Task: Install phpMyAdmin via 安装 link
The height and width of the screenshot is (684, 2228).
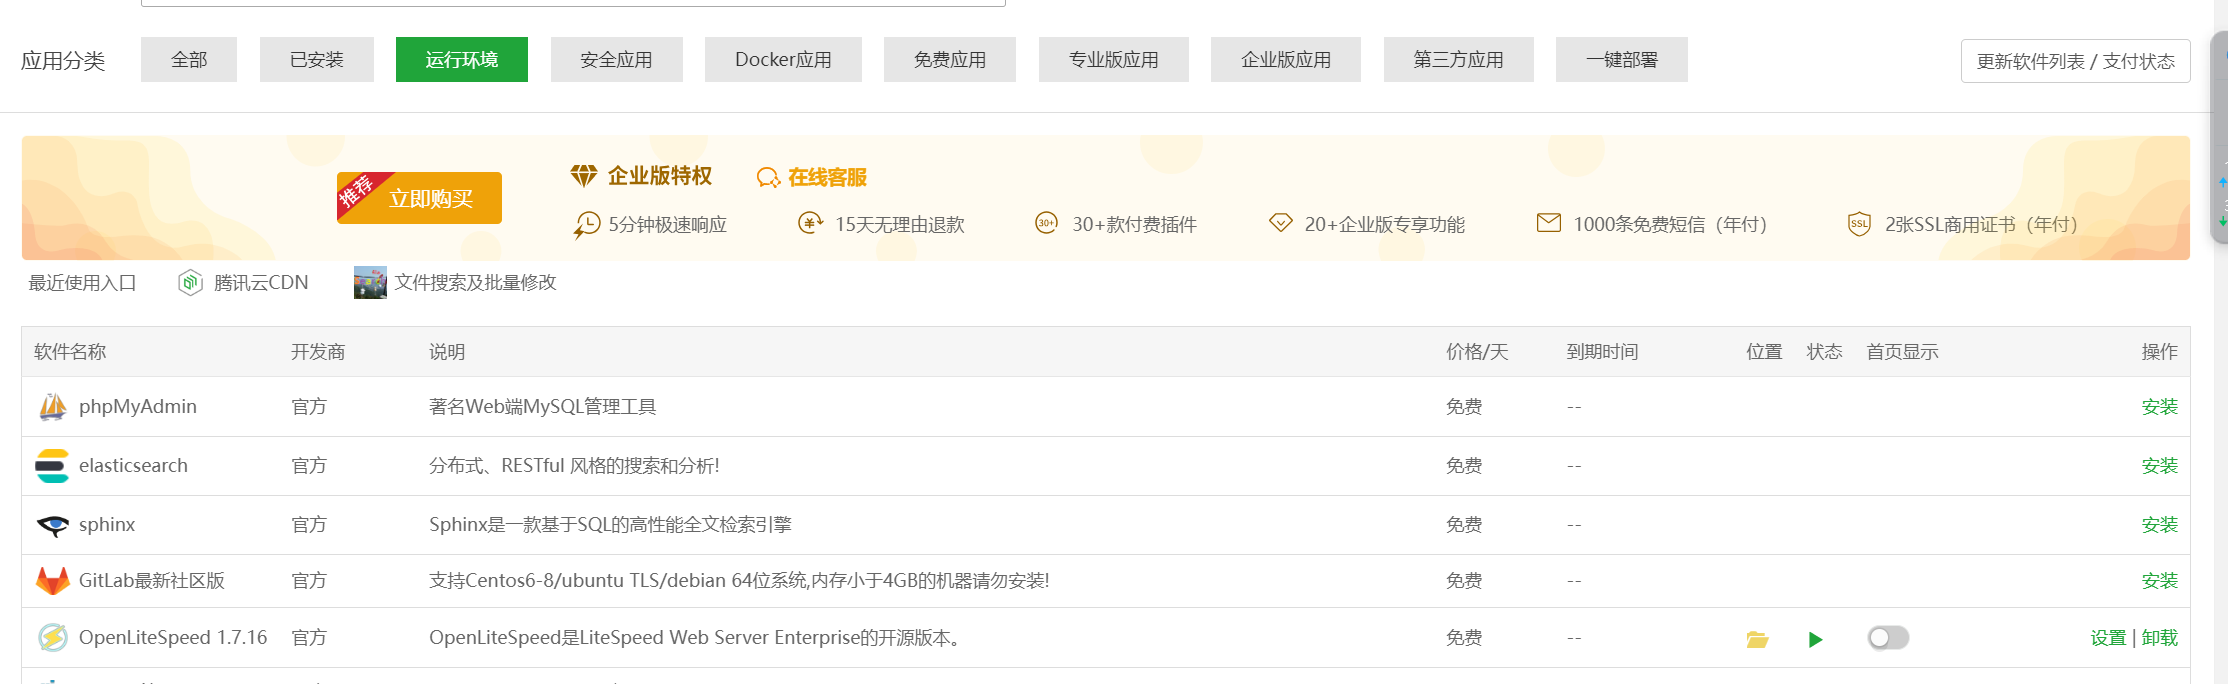Action: [x=2160, y=407]
